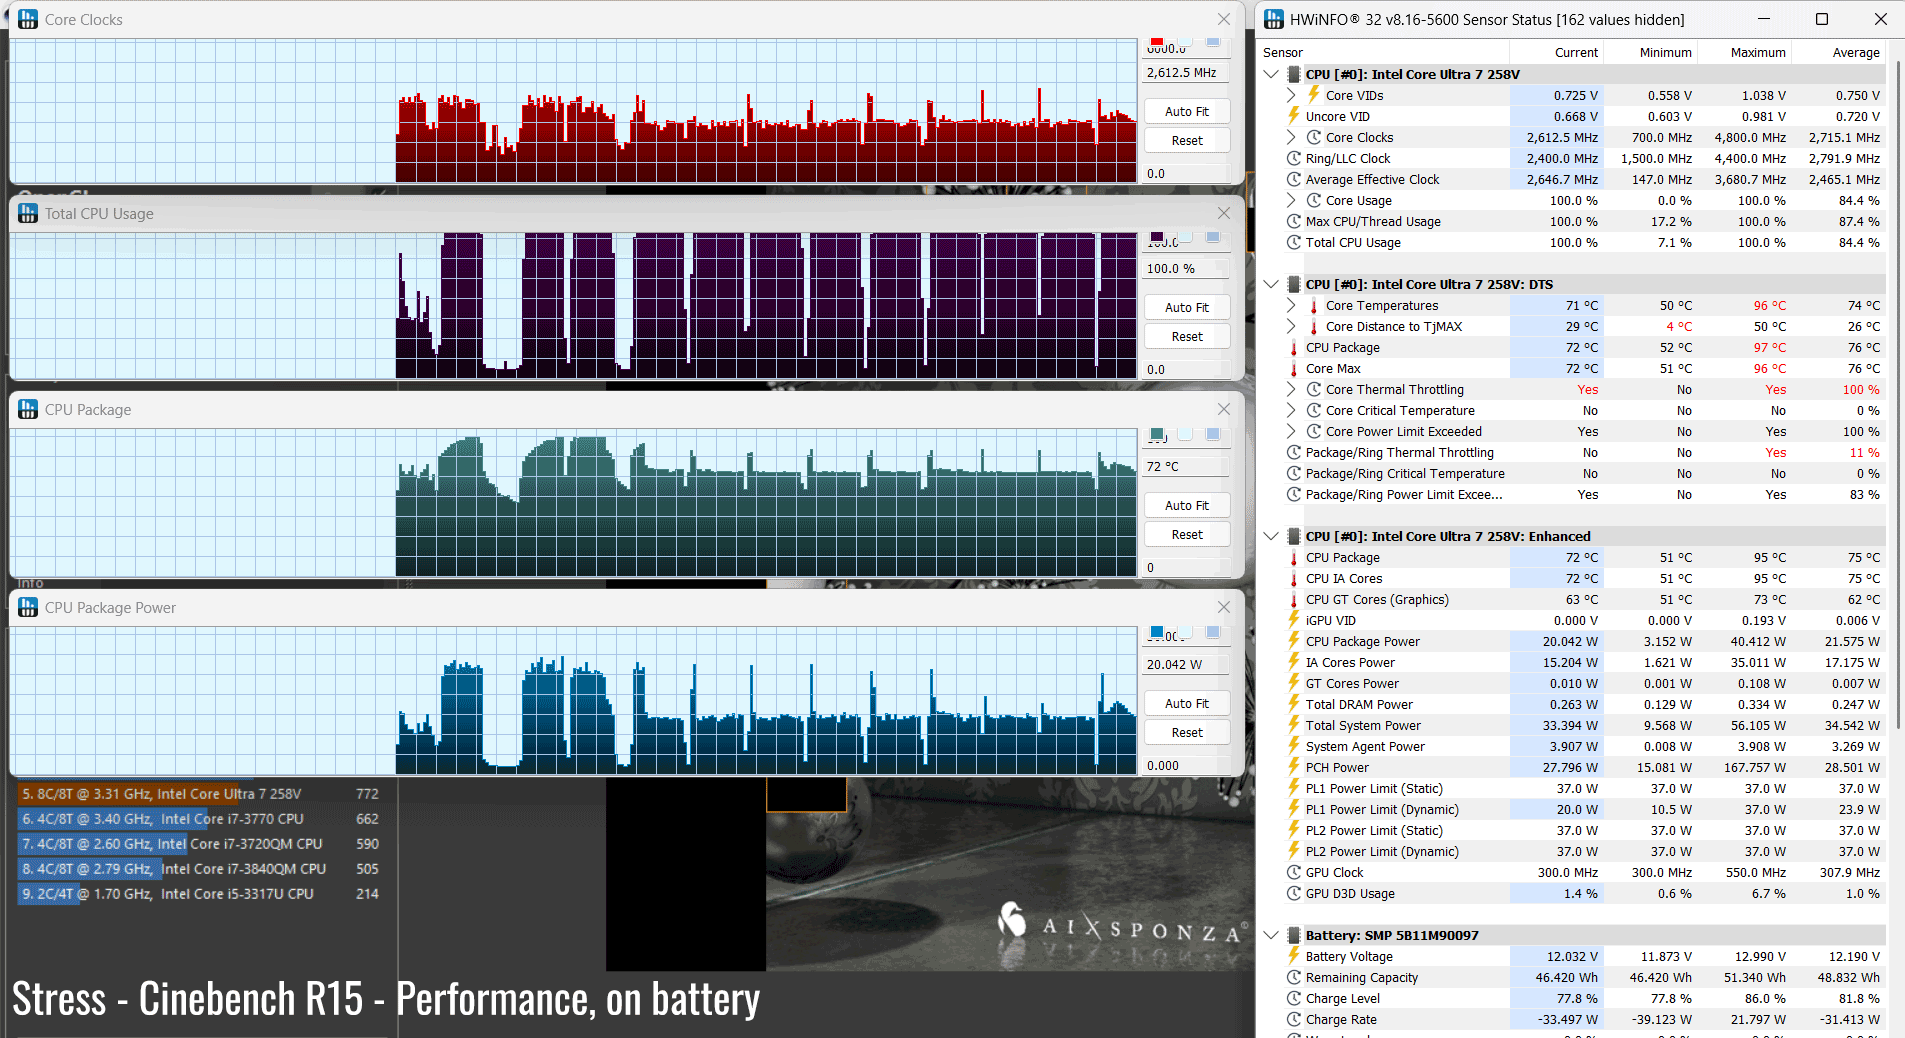Select the lightning icon beside Total DRAM Power
1905x1038 pixels.
[x=1294, y=704]
